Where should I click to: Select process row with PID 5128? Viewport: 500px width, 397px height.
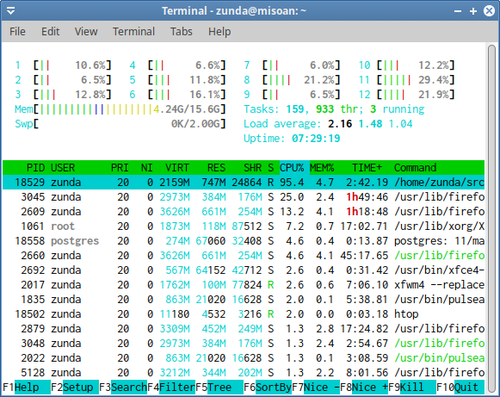(x=244, y=373)
